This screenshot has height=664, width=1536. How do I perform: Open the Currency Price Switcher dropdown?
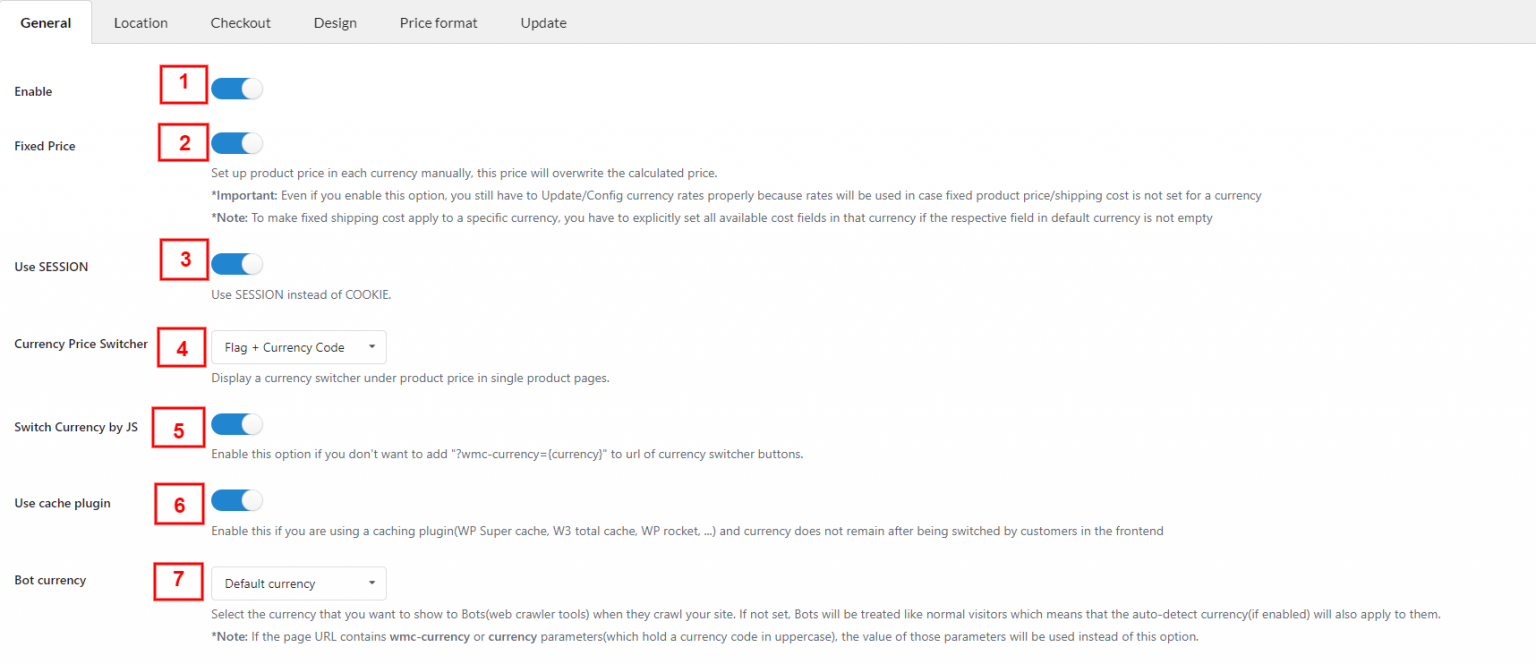pos(298,347)
